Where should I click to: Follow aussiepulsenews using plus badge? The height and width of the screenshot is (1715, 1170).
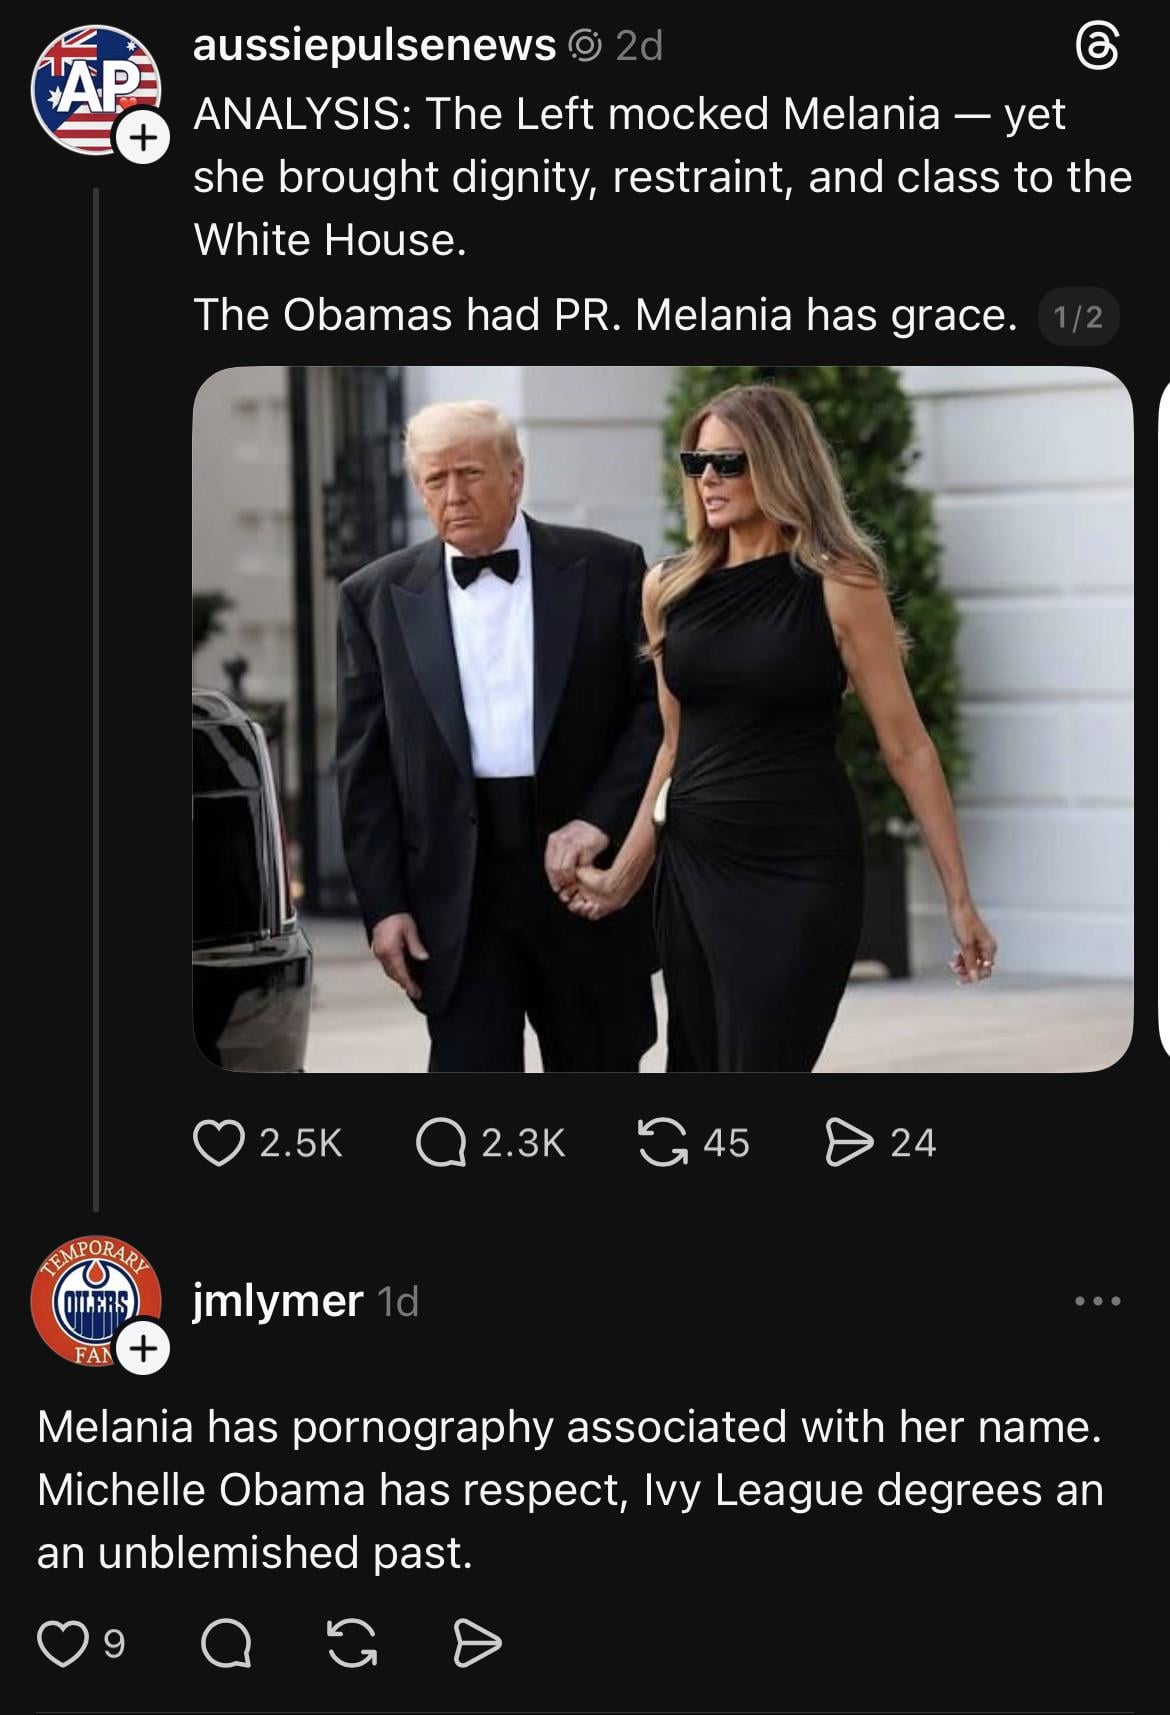(143, 138)
